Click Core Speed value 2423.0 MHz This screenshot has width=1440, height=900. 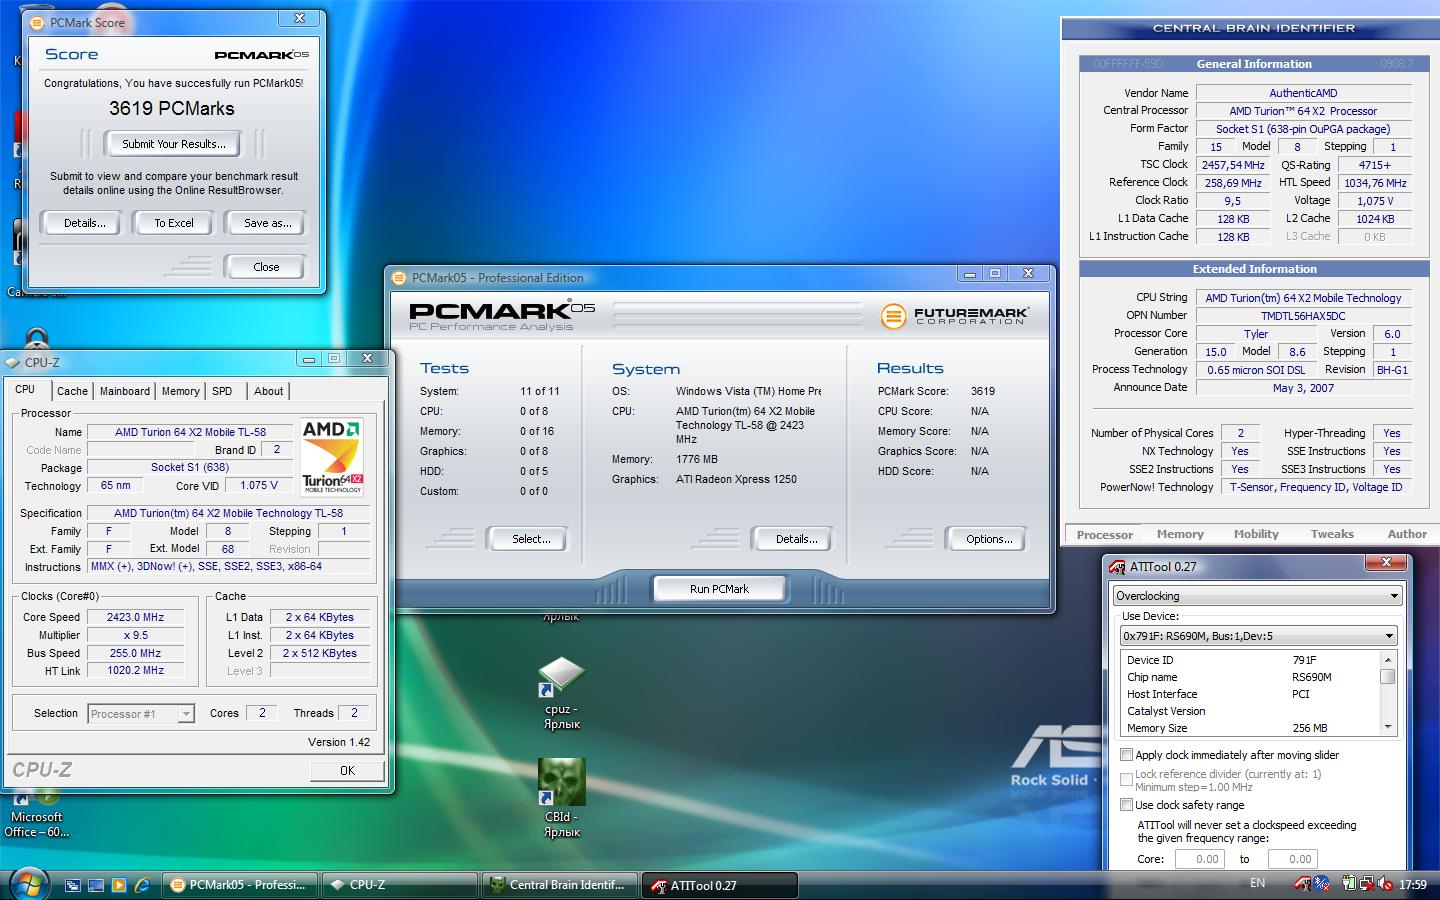click(x=135, y=618)
